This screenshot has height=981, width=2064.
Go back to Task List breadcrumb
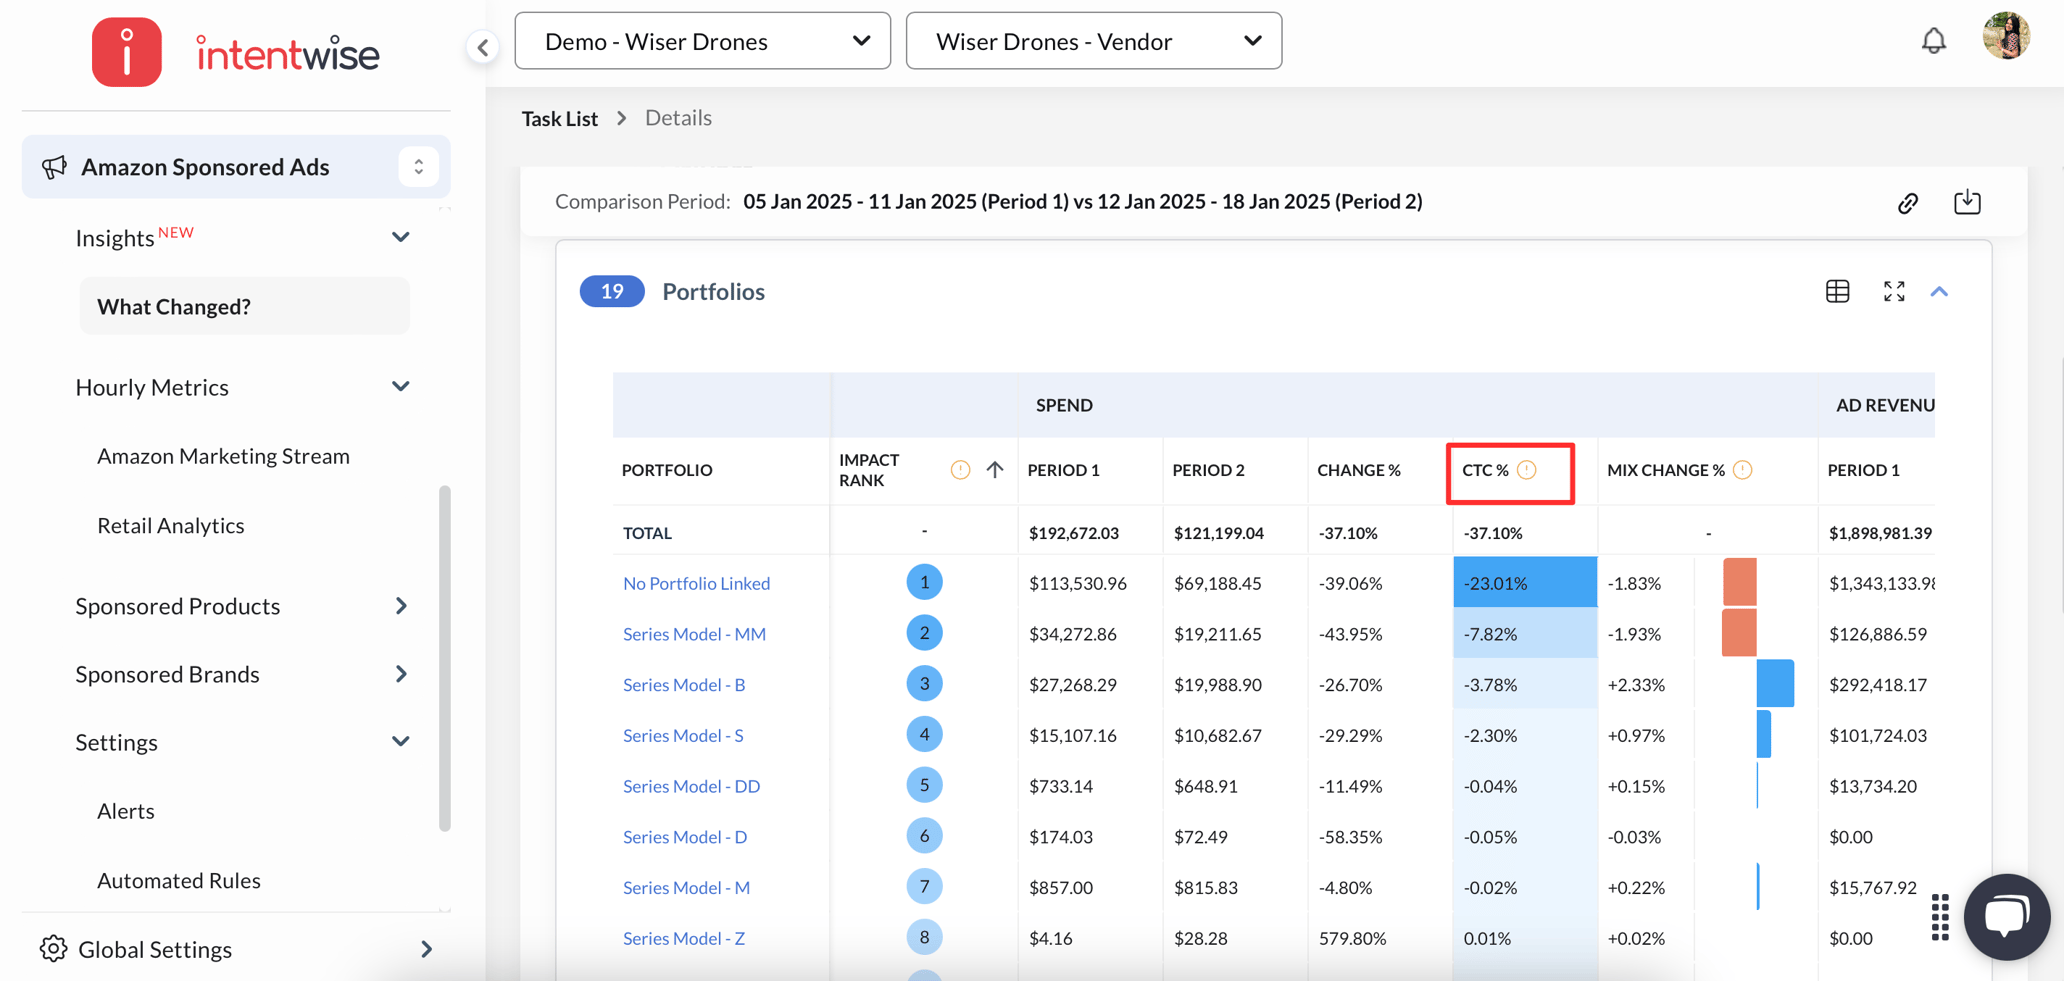560,118
